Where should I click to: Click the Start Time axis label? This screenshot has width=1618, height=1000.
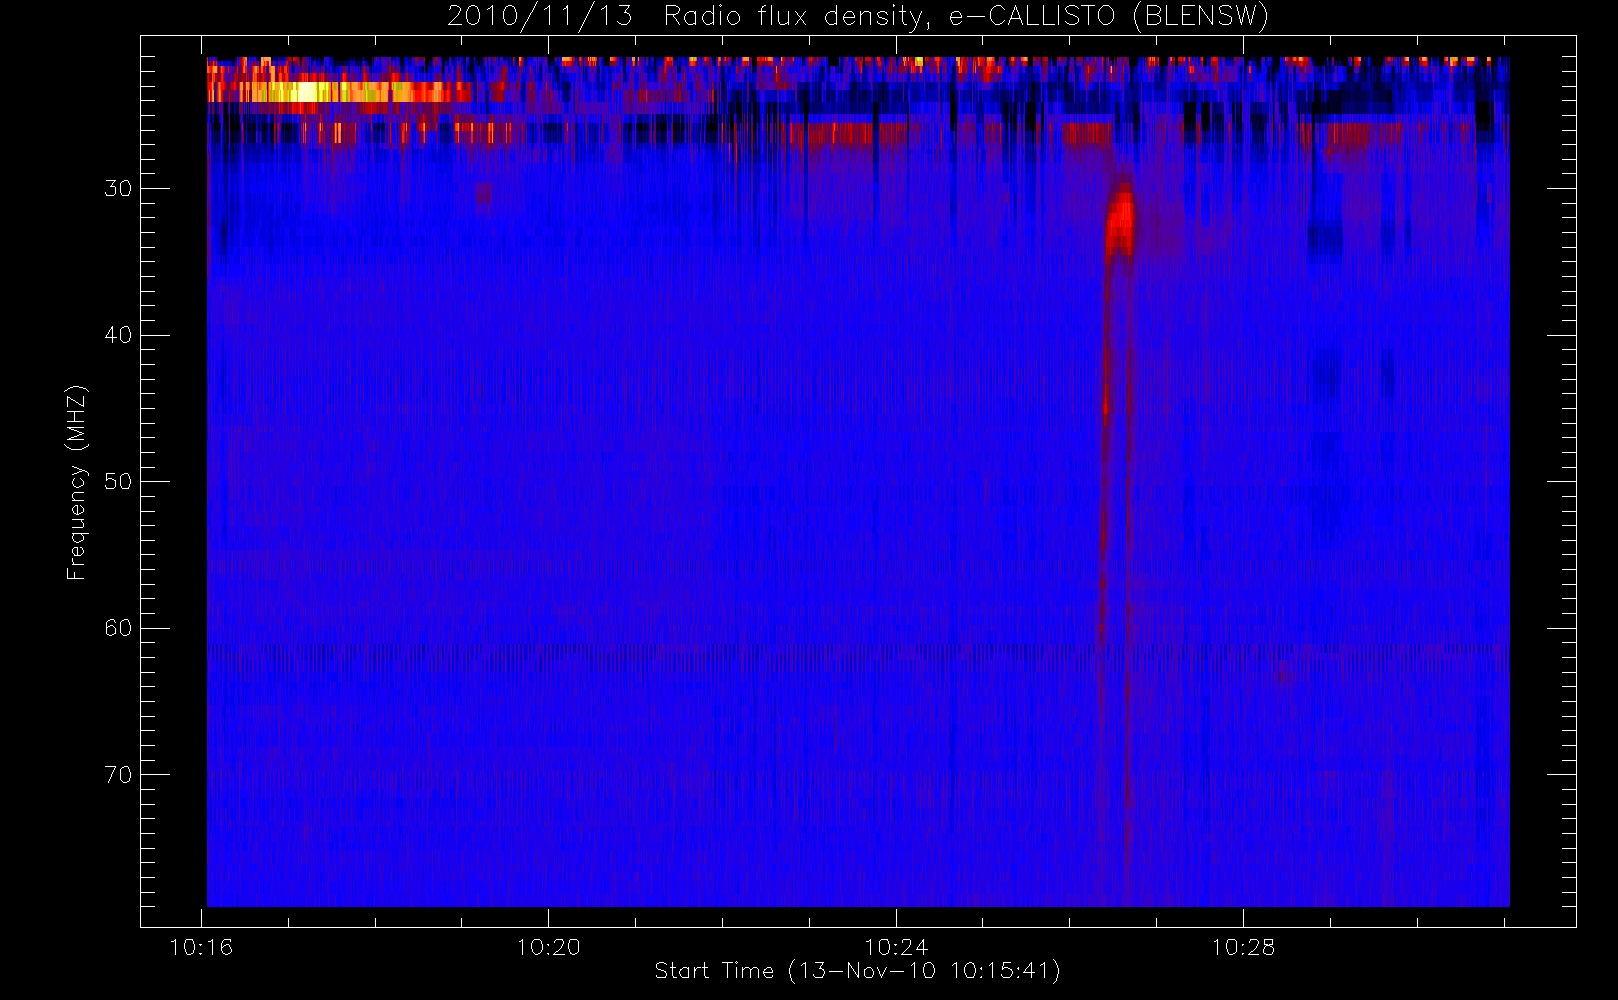point(857,970)
